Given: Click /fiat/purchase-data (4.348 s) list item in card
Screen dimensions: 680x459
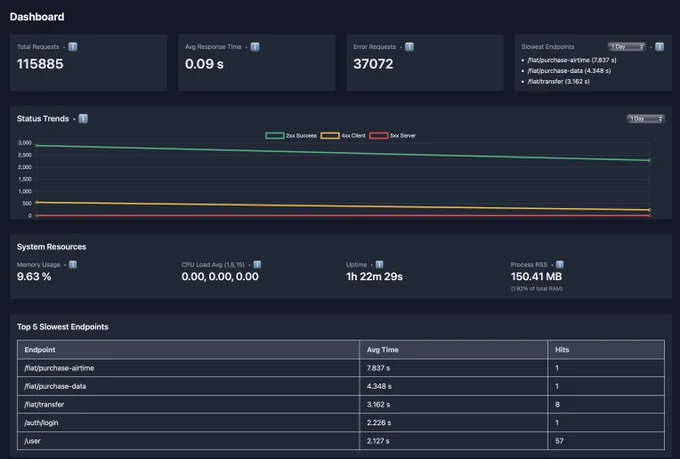Looking at the screenshot, I should pyautogui.click(x=569, y=71).
